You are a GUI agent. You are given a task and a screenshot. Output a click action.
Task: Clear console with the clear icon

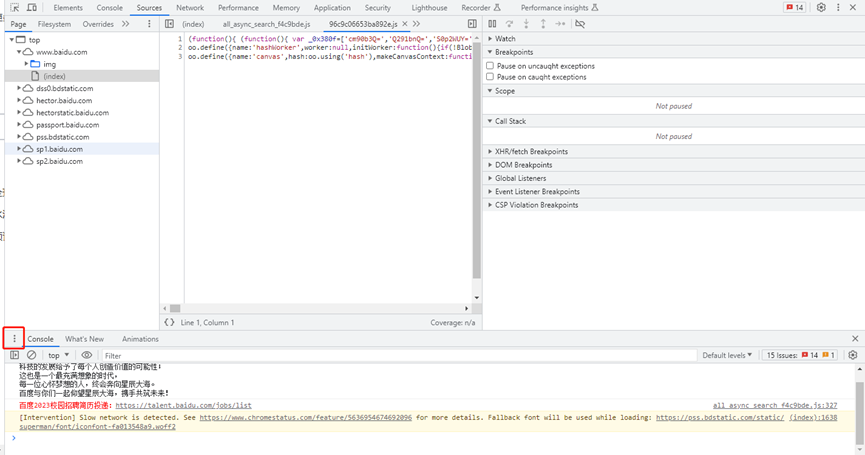31,355
